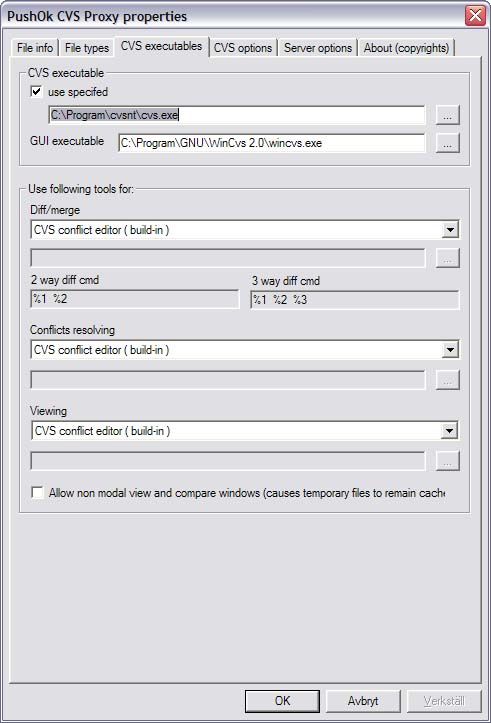Click the CVS executable path field
Screen dimensions: 491x723
tap(237, 115)
